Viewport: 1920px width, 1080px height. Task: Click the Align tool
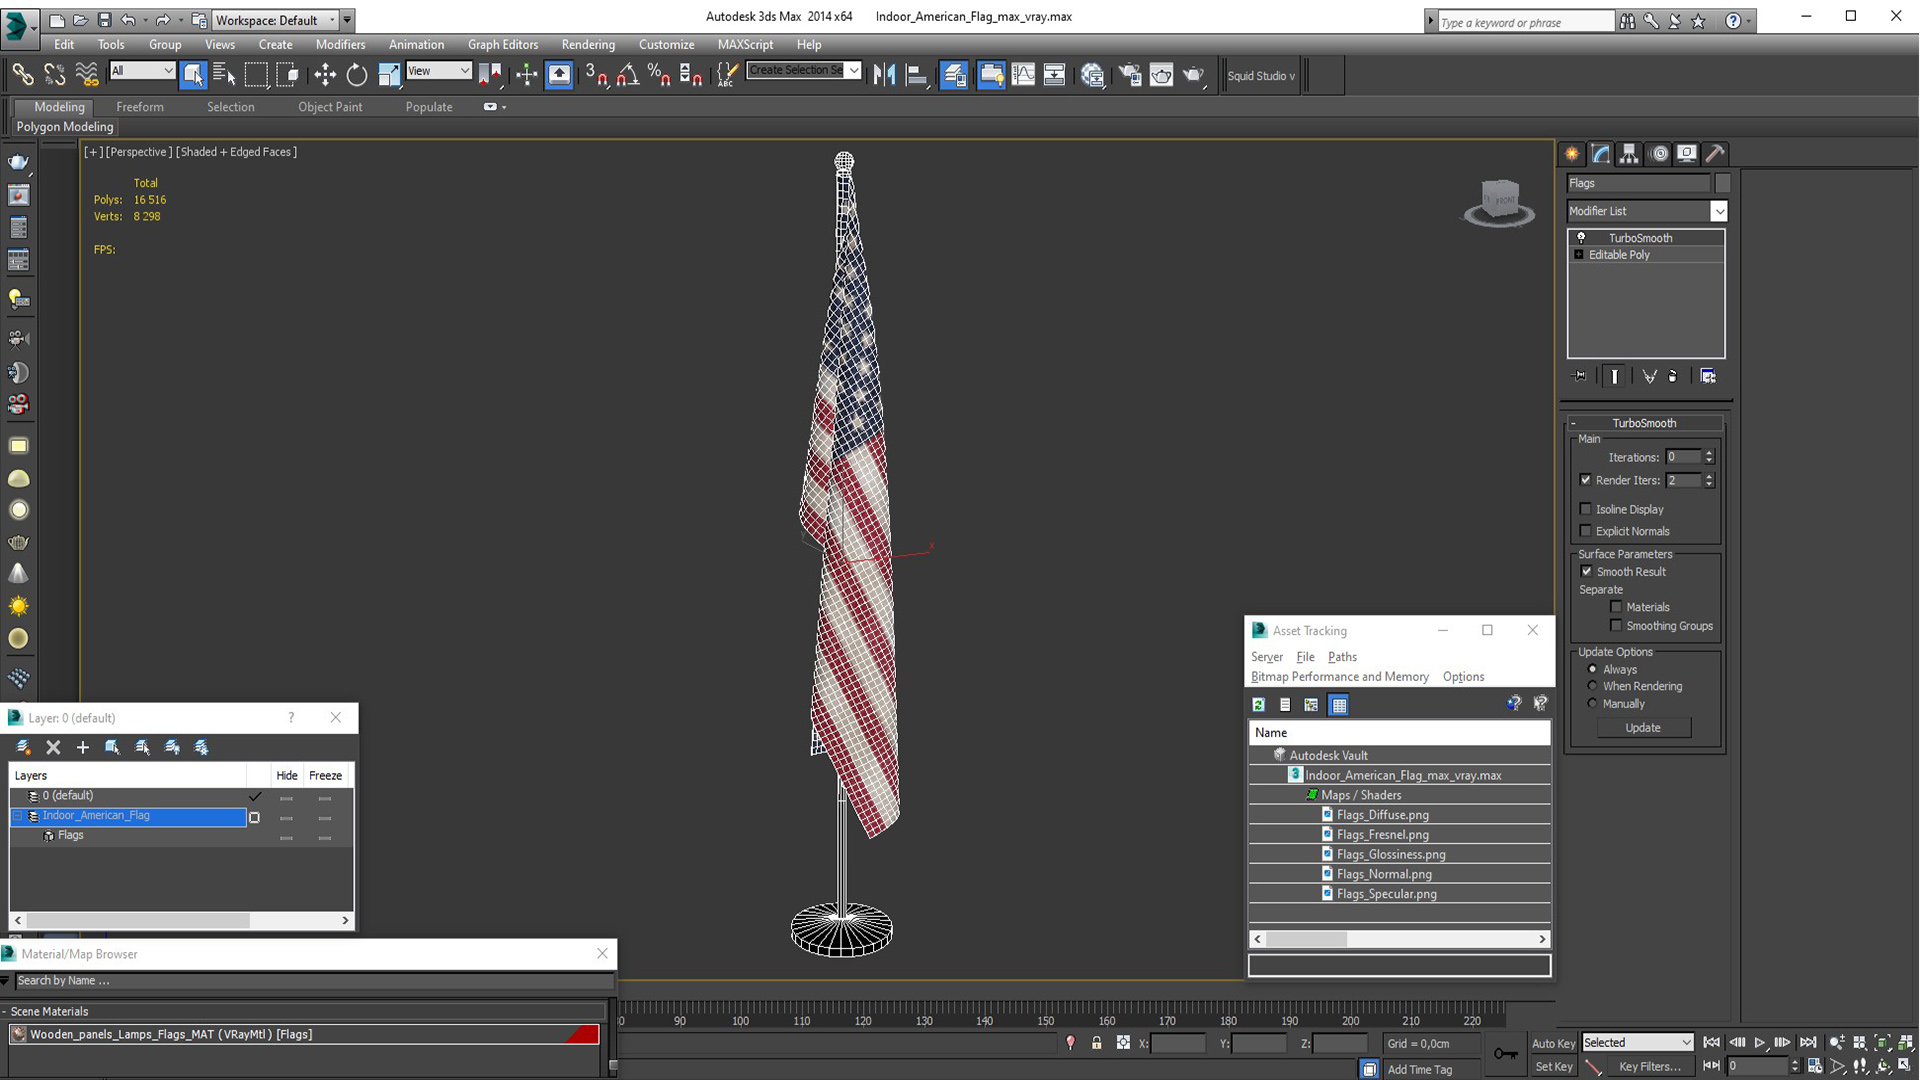(916, 74)
